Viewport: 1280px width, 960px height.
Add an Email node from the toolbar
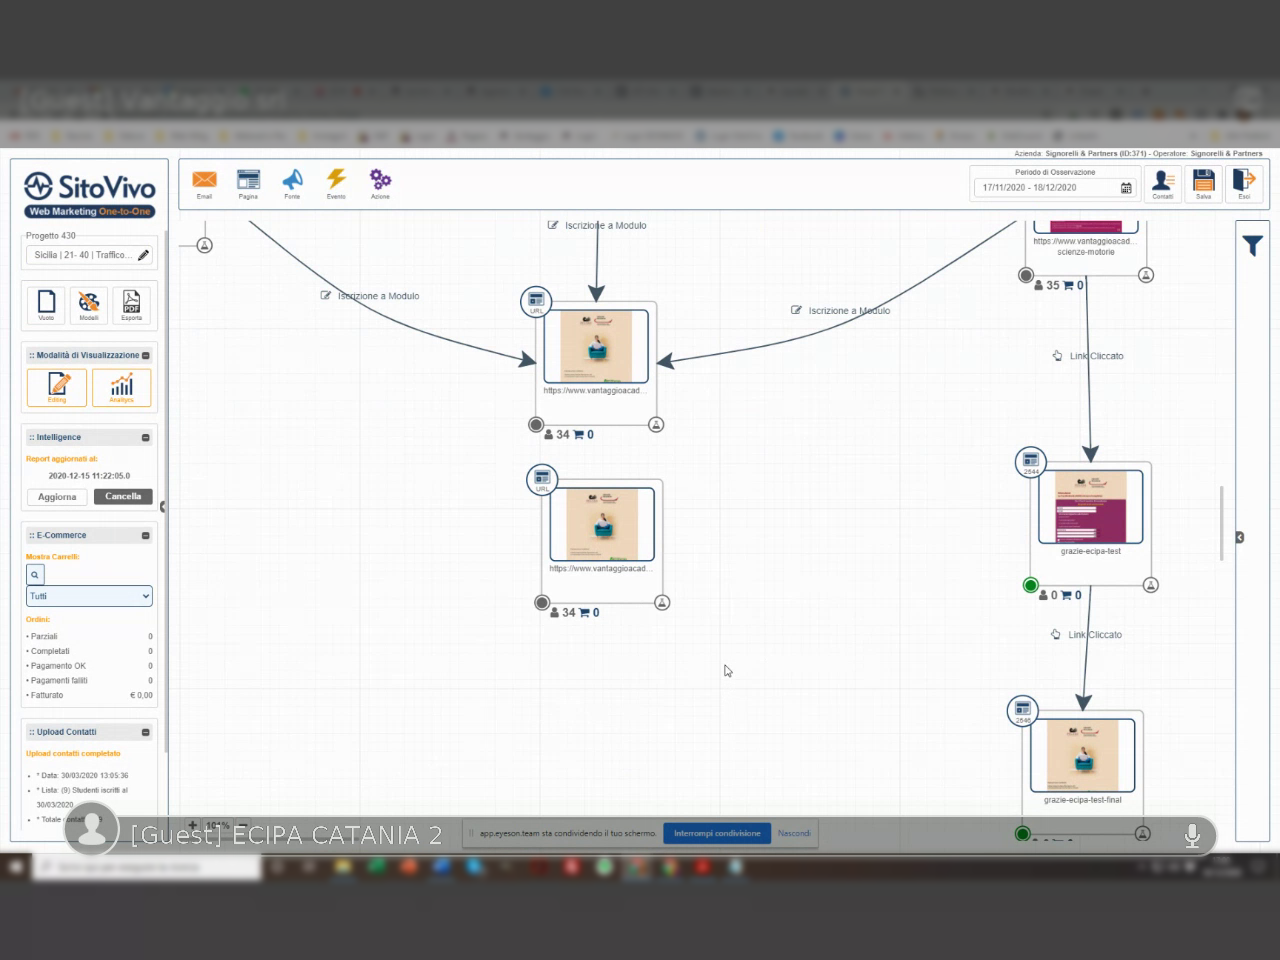point(204,182)
